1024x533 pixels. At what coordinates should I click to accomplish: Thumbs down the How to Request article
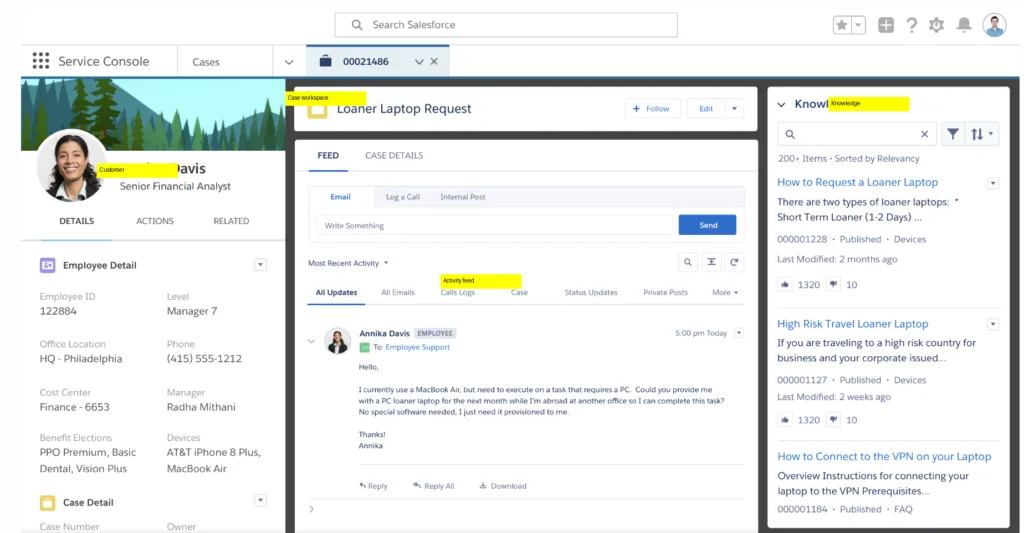pos(833,284)
